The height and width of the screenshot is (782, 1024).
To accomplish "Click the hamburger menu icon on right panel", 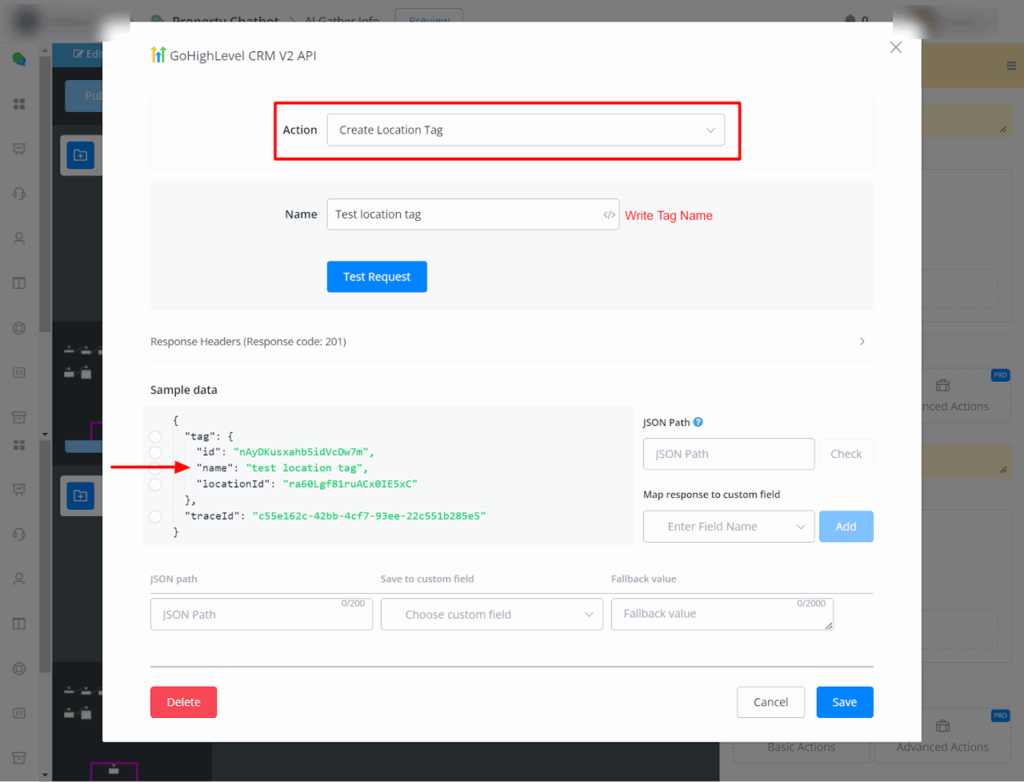I will click(1010, 66).
